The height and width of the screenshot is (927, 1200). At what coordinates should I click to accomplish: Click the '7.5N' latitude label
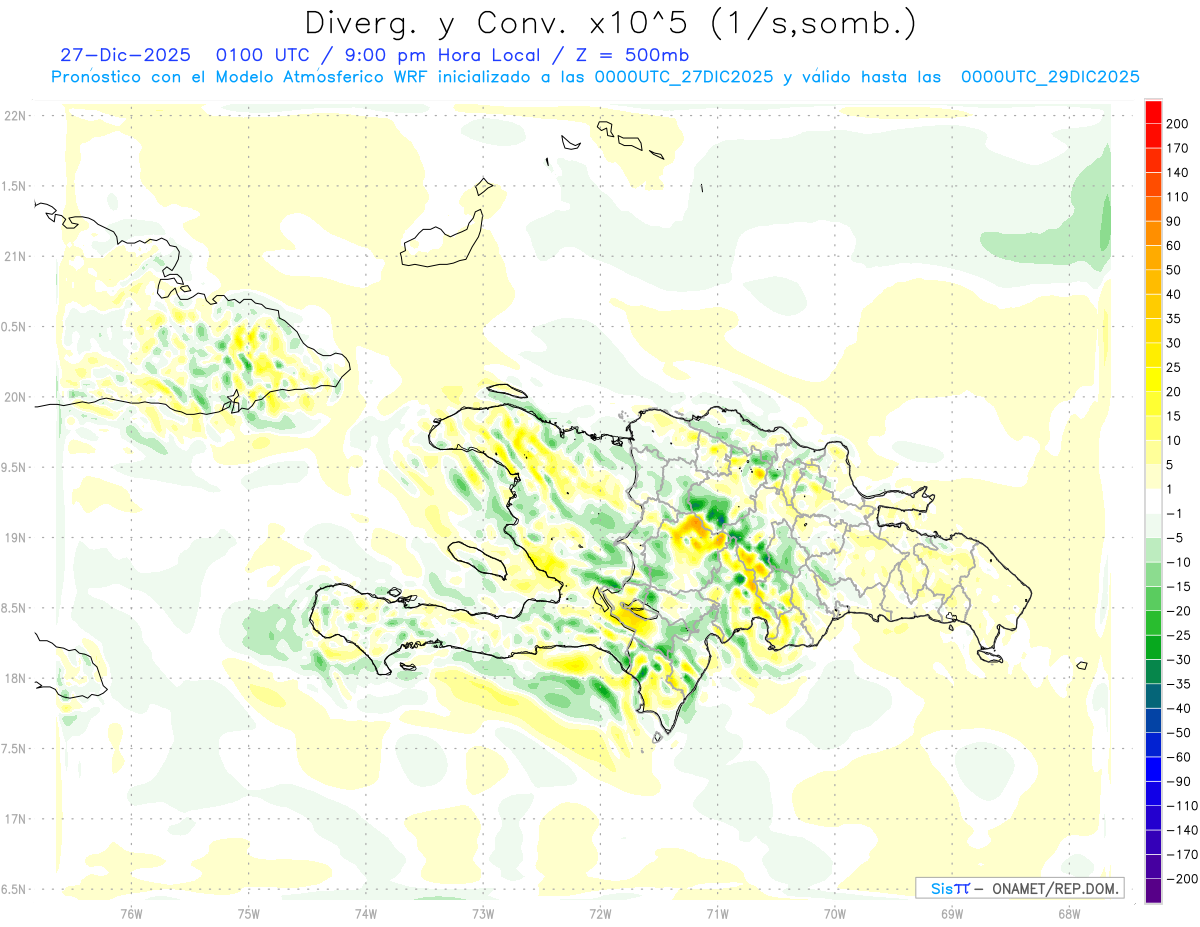(x=15, y=749)
